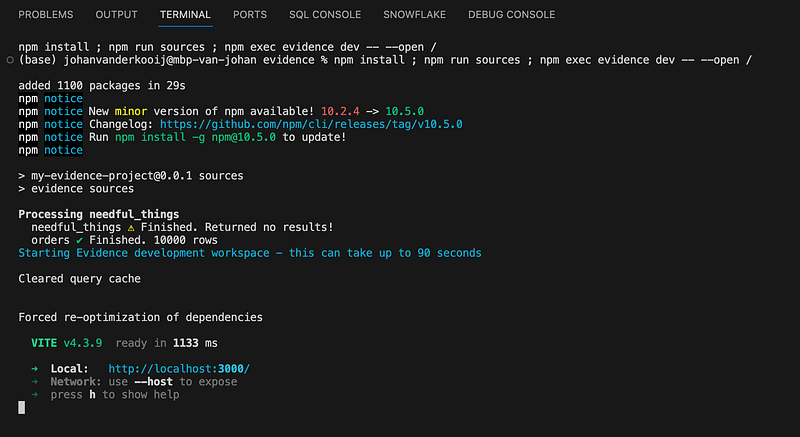Screen dimensions: 800x437
Task: Click the arrow before Network
Action: (35, 381)
